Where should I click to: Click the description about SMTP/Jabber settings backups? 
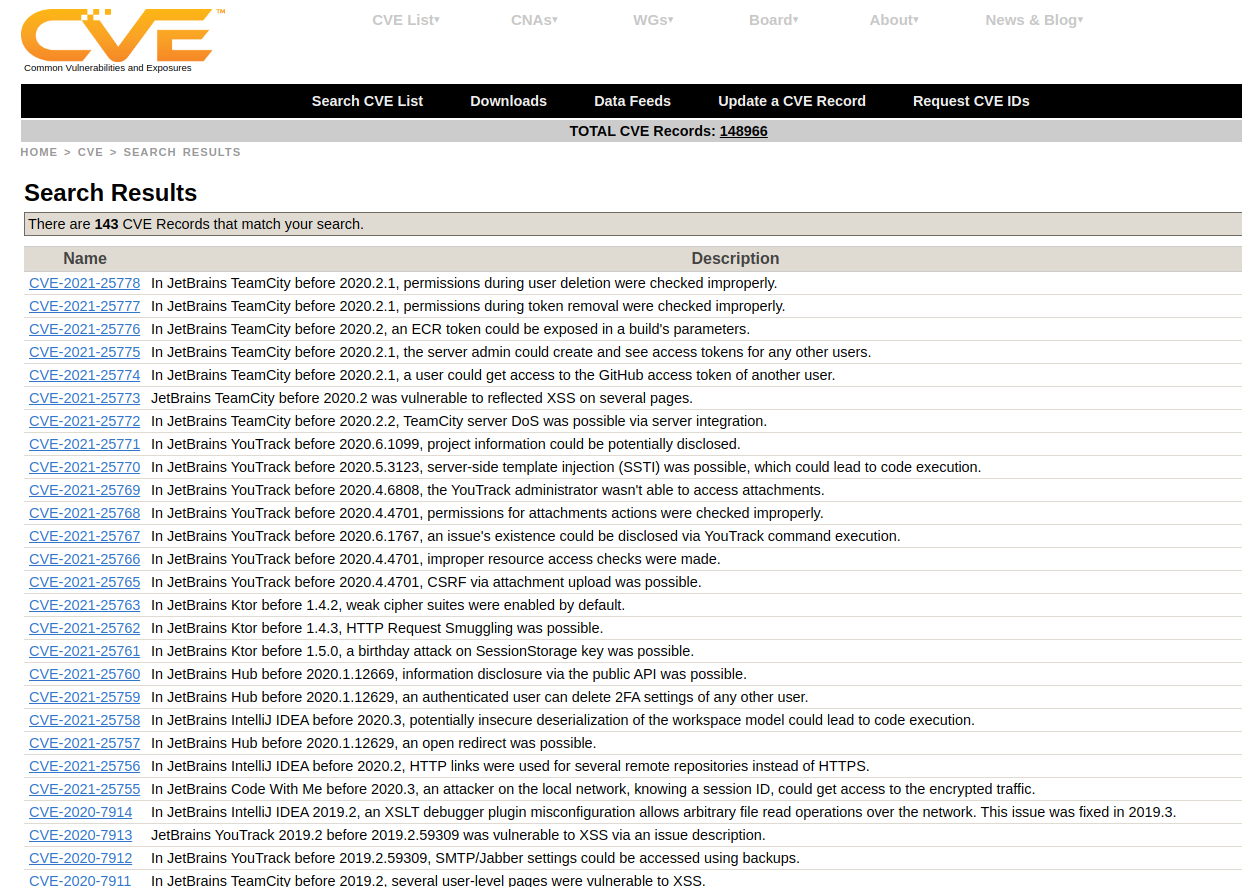coord(475,858)
